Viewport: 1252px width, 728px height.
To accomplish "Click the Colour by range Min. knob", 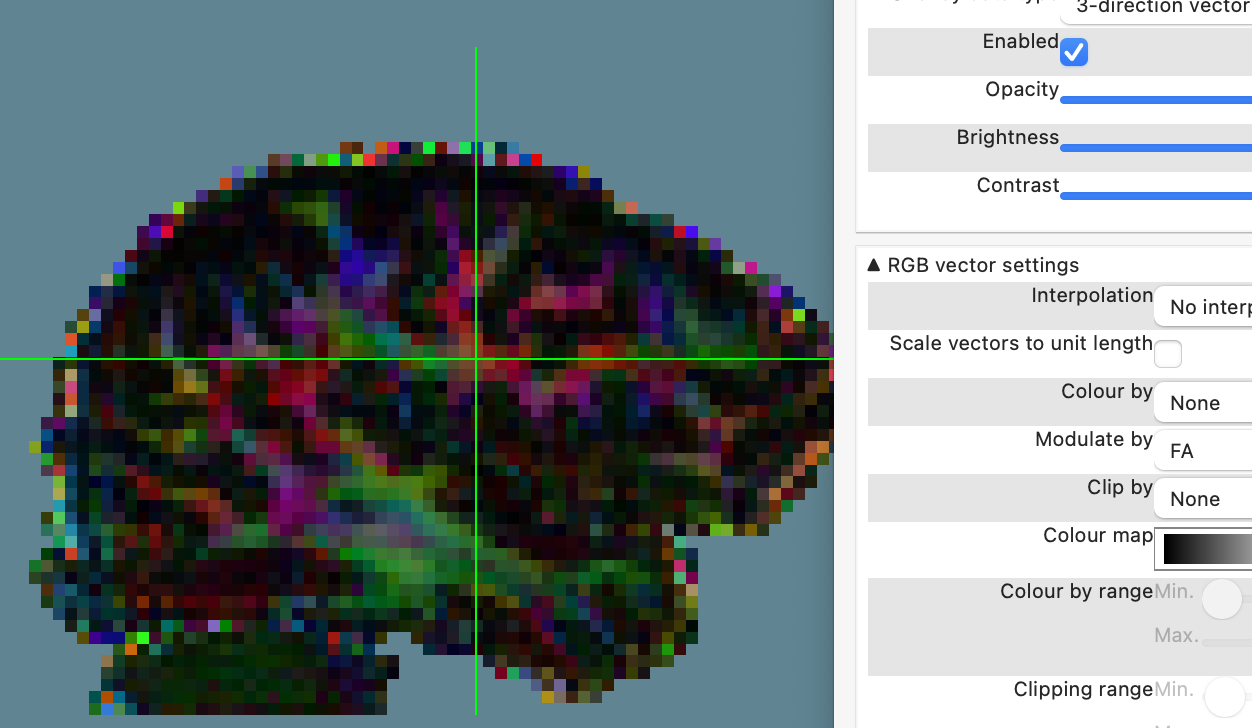I will coord(1222,599).
